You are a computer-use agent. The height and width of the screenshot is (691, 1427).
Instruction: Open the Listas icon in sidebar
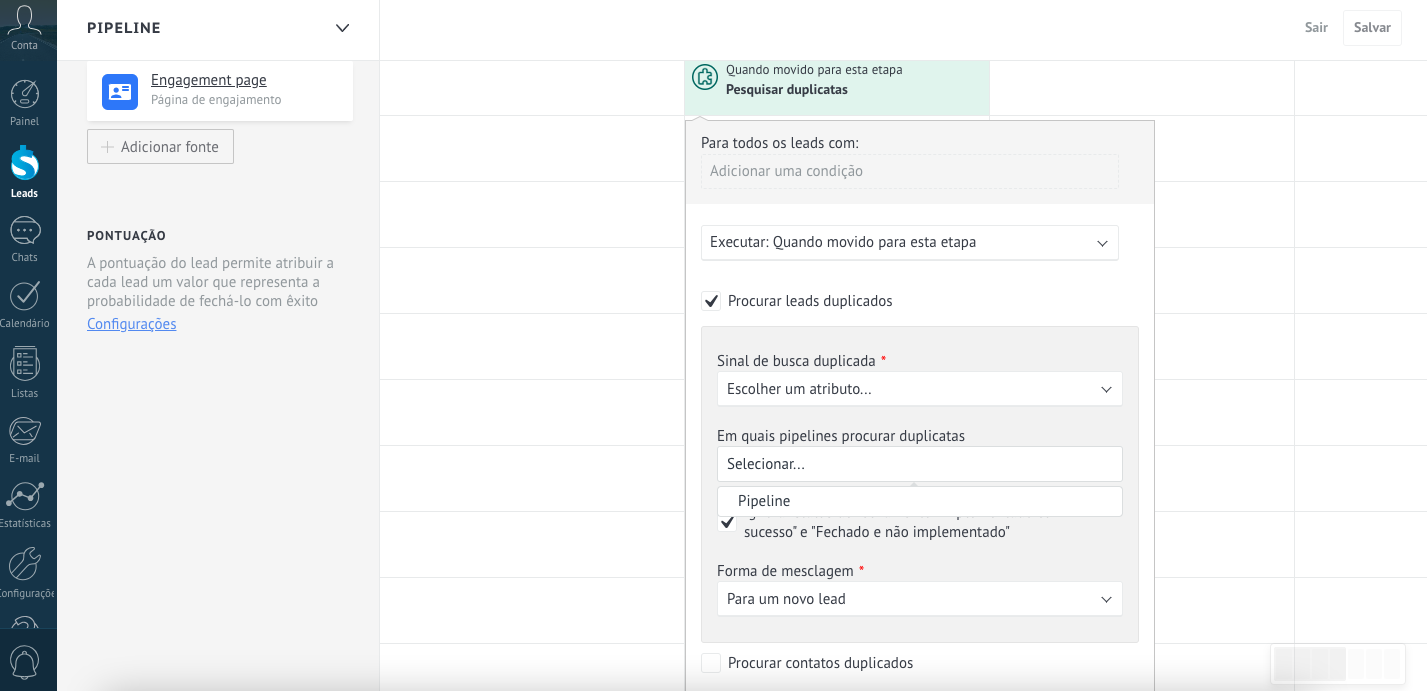coord(24,364)
